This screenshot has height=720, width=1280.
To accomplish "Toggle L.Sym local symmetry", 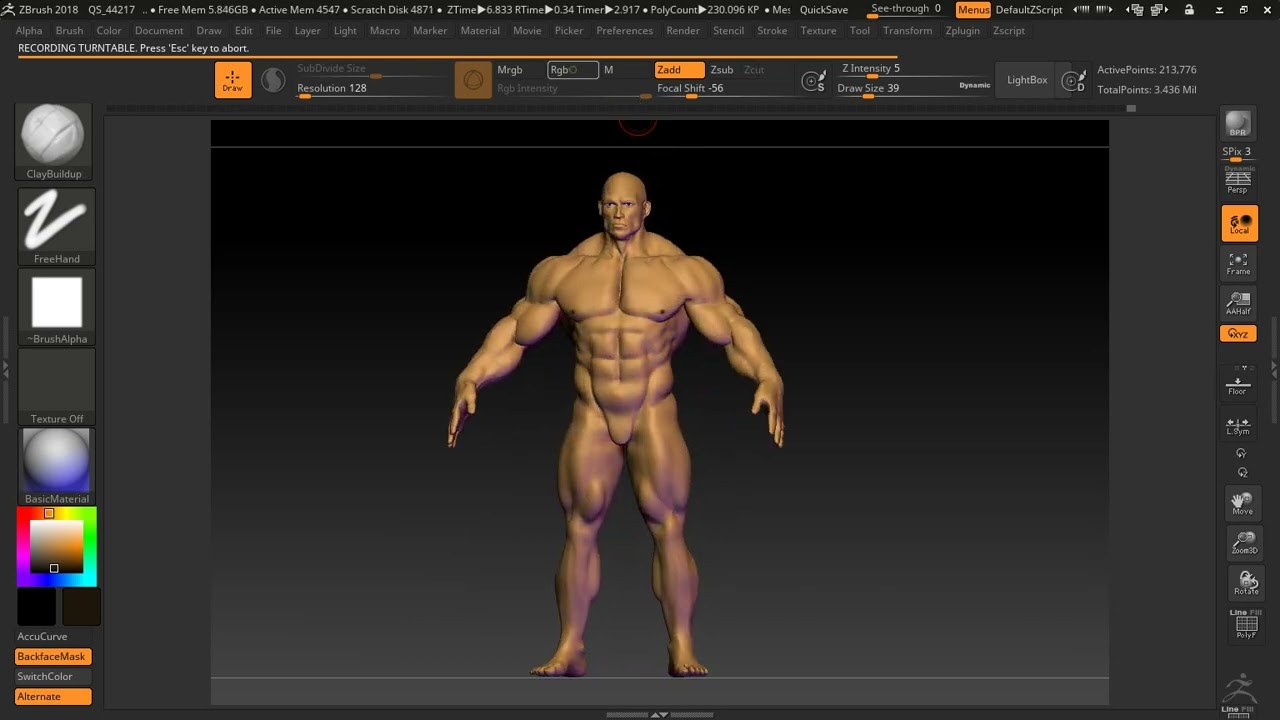I will 1238,425.
